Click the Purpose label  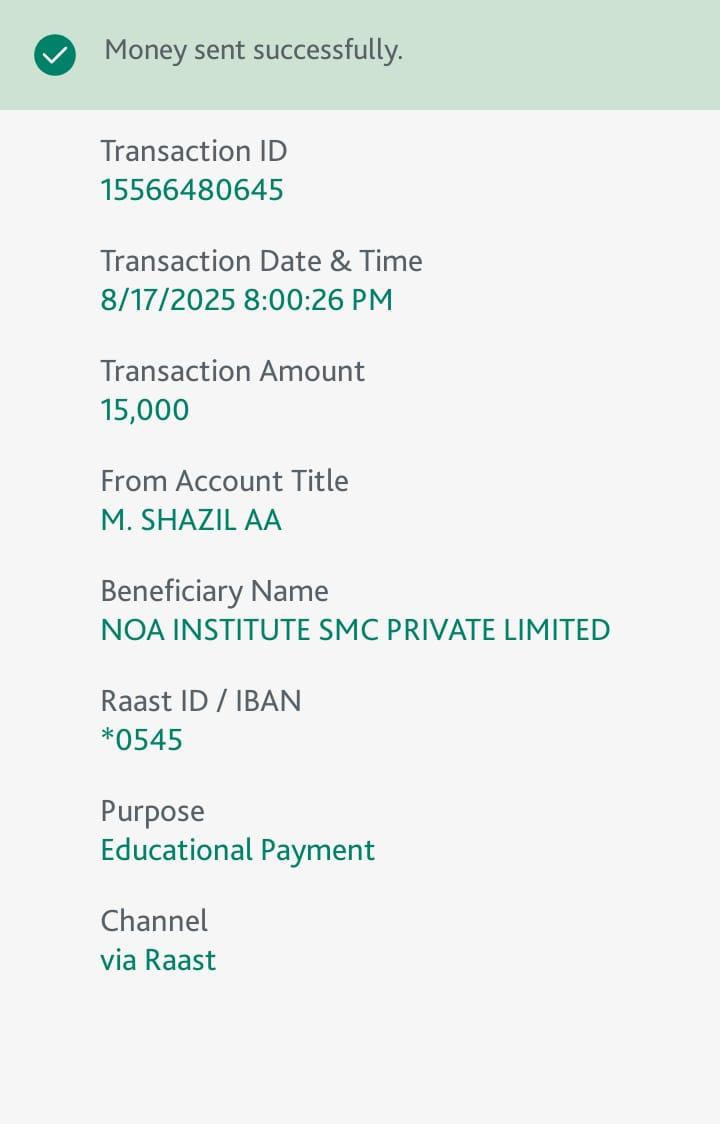(152, 811)
